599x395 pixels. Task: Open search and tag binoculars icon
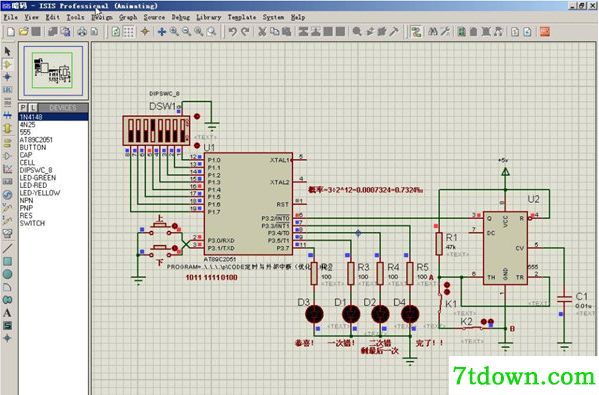coord(432,32)
